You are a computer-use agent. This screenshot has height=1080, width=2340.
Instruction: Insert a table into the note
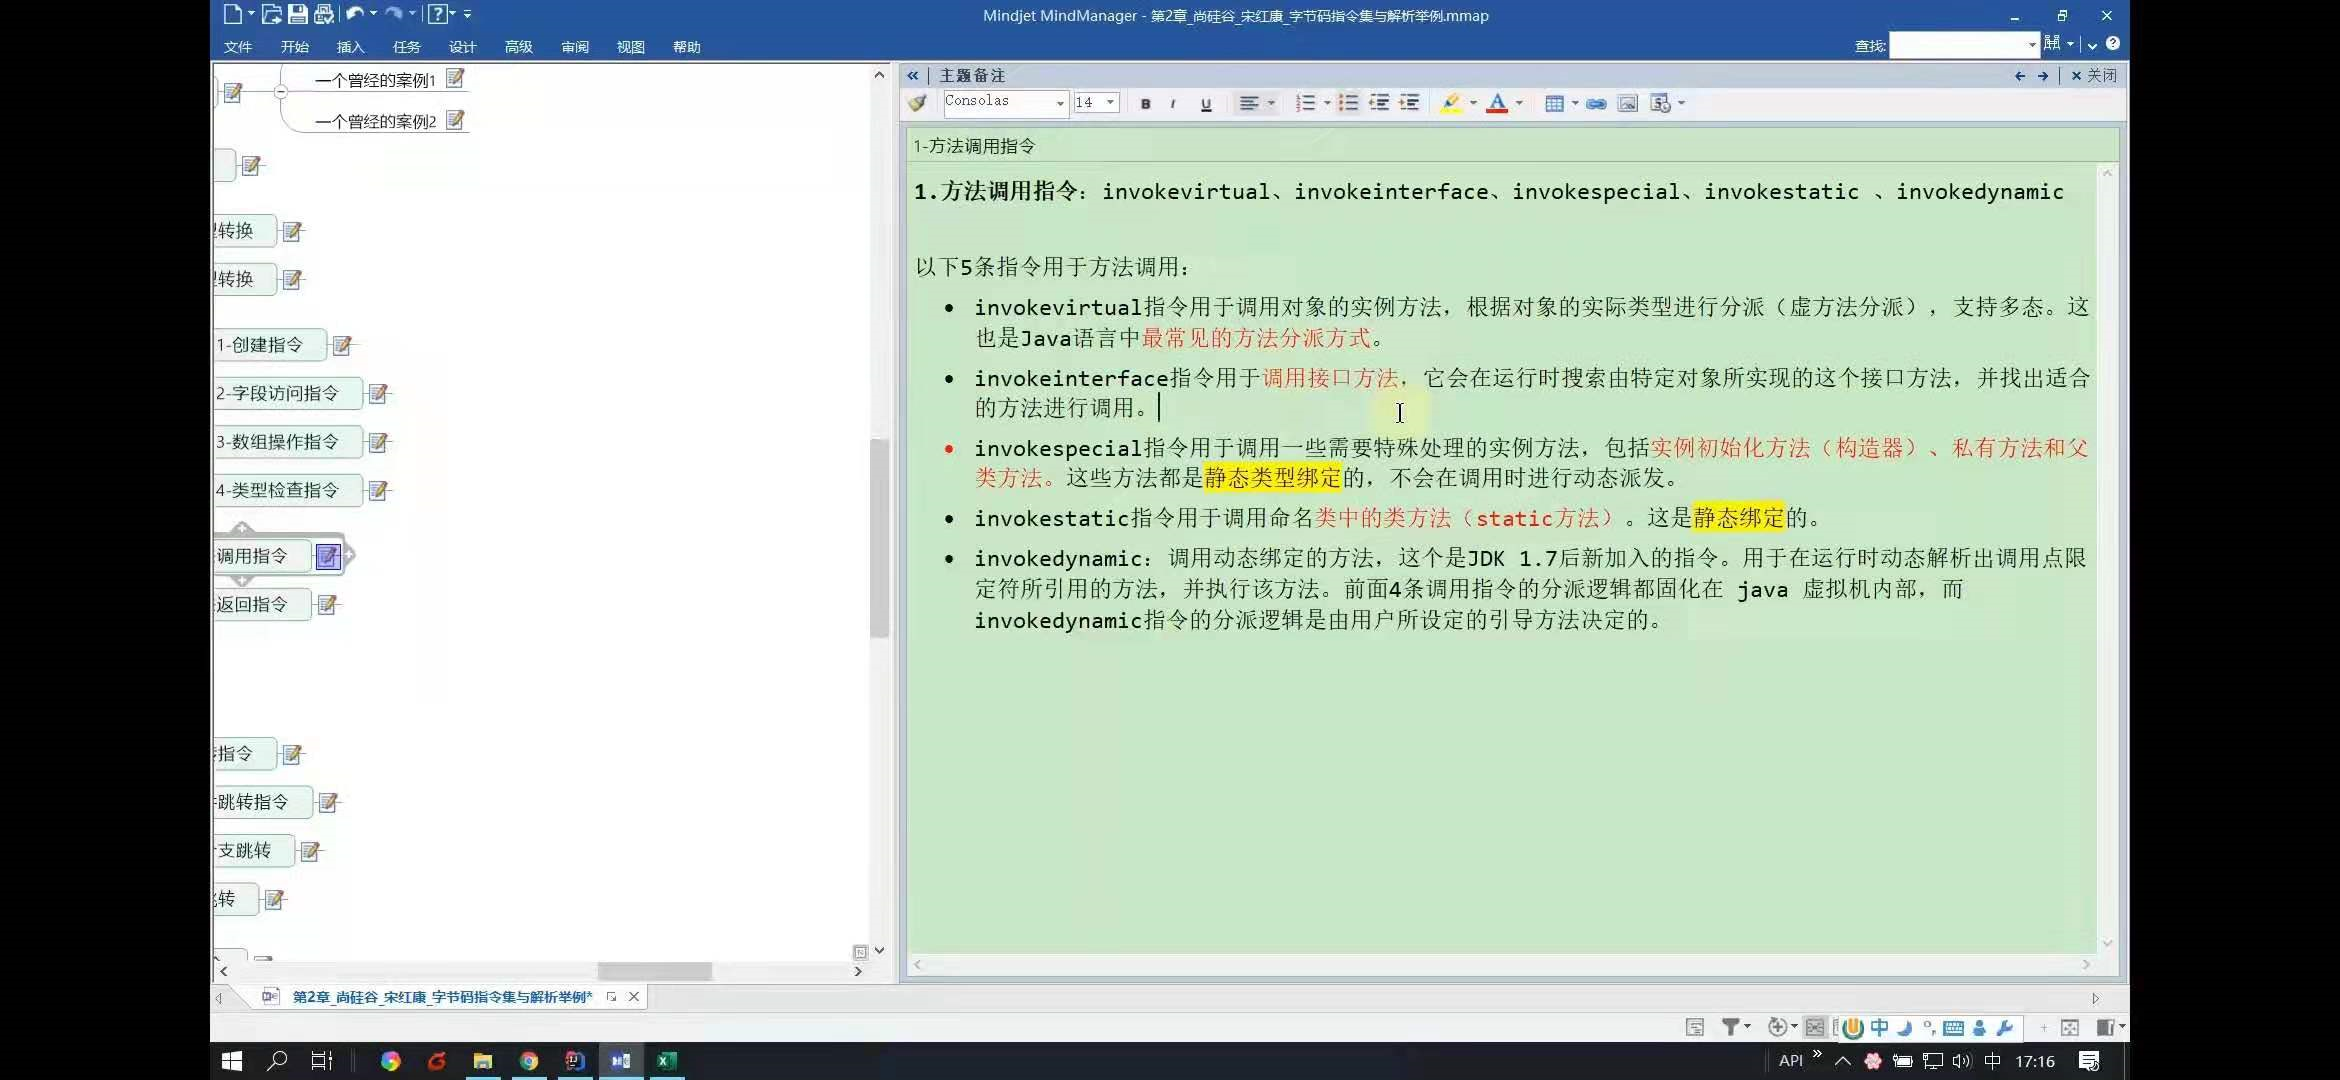pos(1554,103)
